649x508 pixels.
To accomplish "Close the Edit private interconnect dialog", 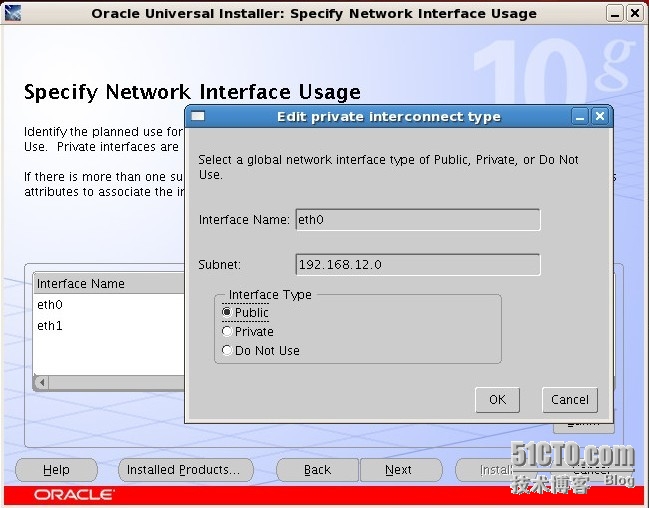I will (x=600, y=116).
